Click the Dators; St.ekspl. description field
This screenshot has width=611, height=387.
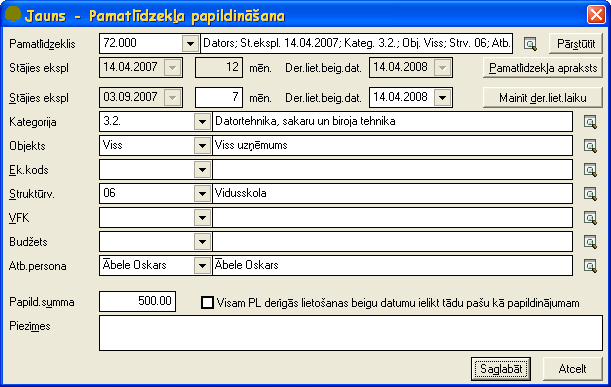[x=357, y=43]
